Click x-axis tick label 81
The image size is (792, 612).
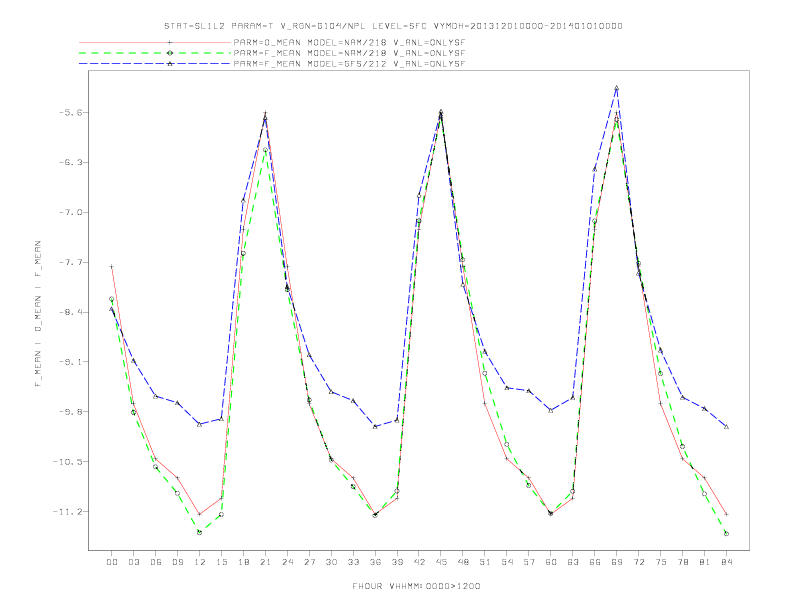click(705, 562)
